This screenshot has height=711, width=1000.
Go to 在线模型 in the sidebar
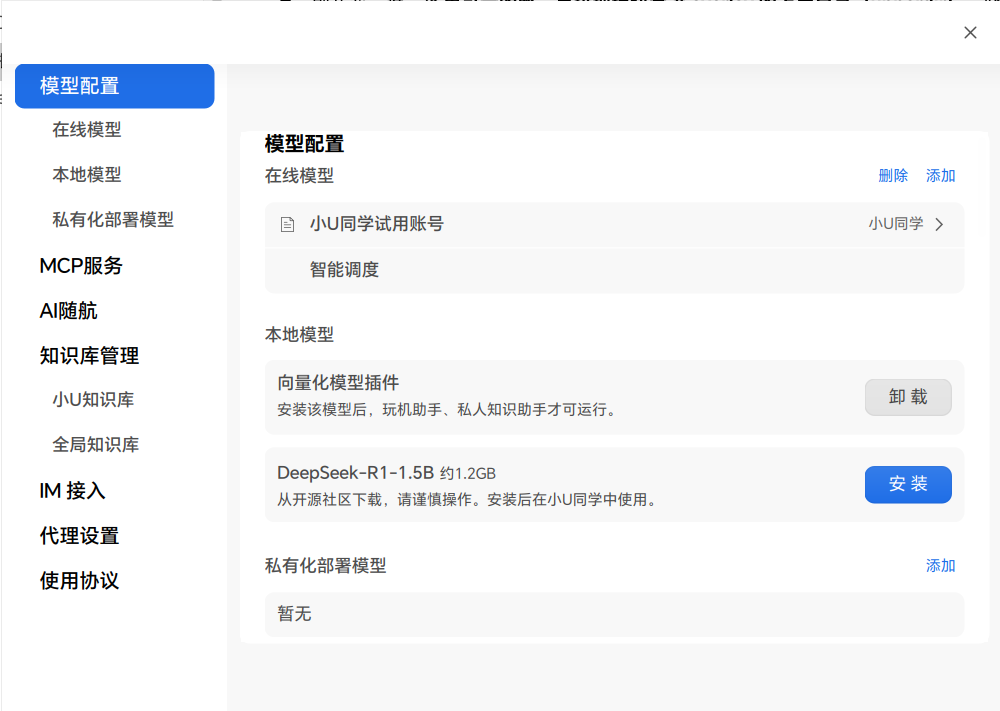[x=87, y=130]
